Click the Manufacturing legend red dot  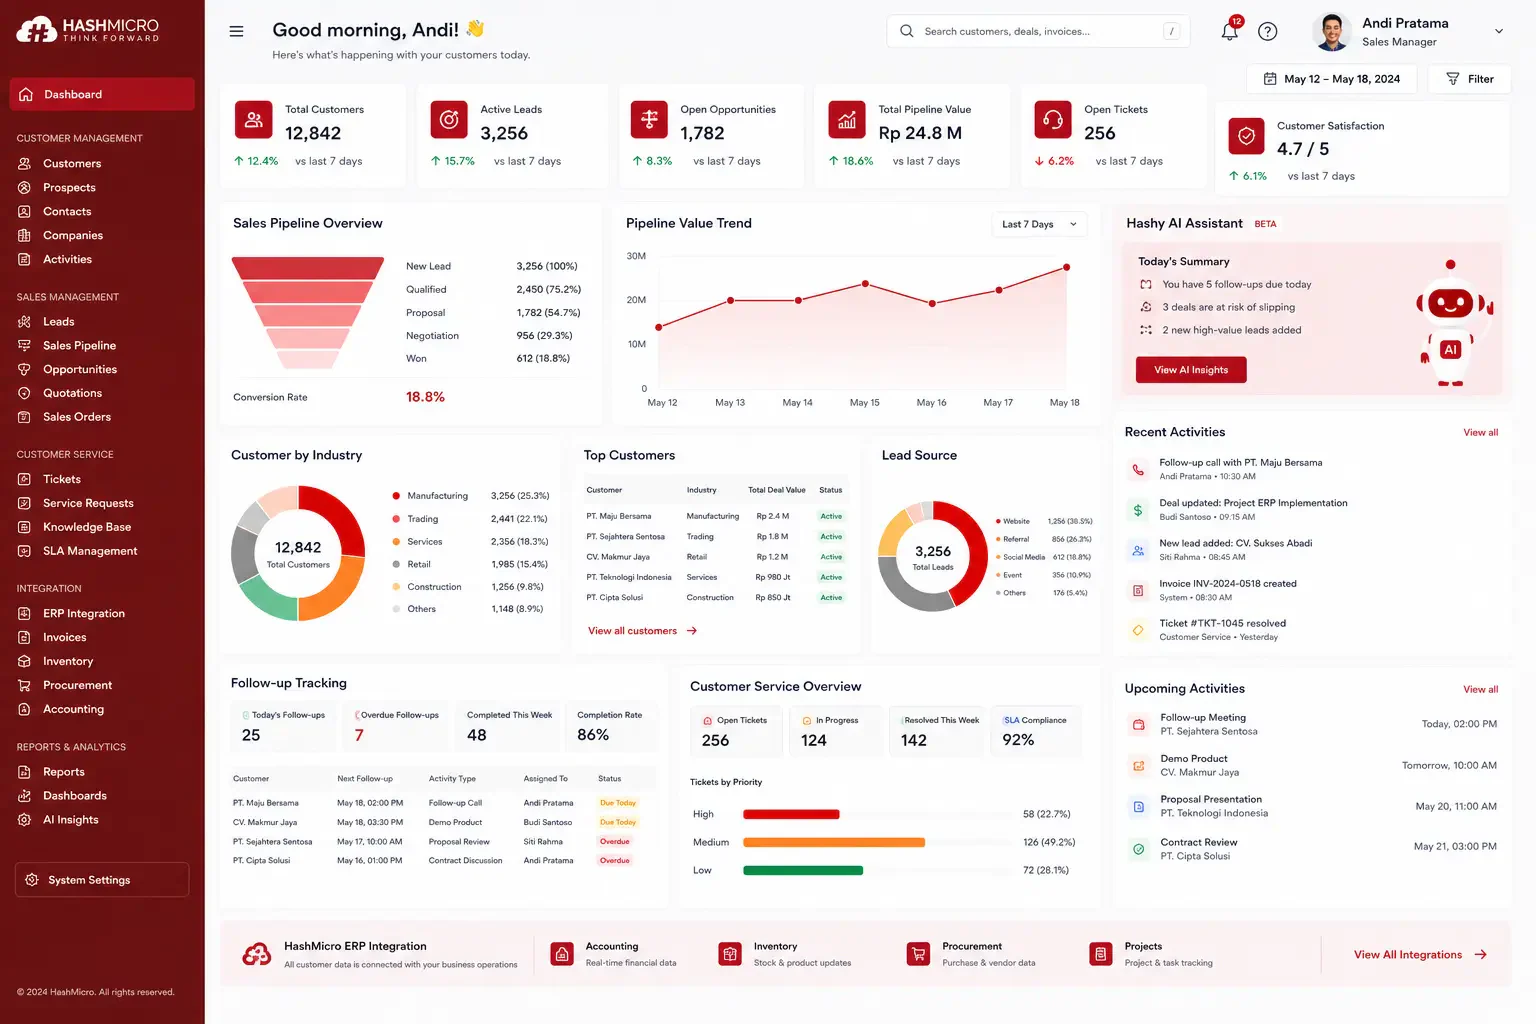(396, 496)
